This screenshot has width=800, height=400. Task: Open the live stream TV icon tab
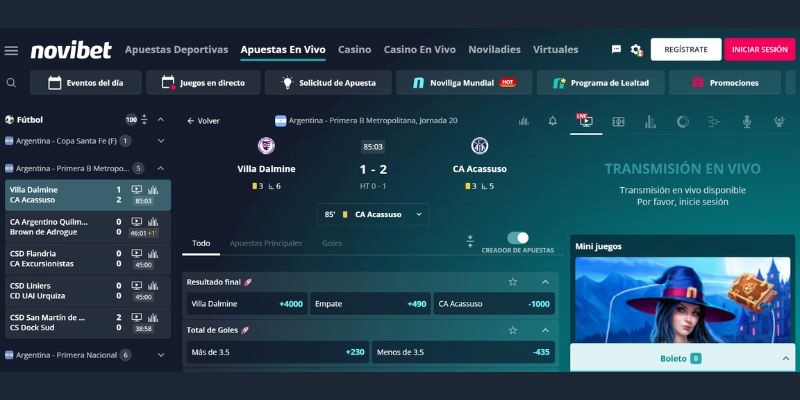click(x=585, y=121)
